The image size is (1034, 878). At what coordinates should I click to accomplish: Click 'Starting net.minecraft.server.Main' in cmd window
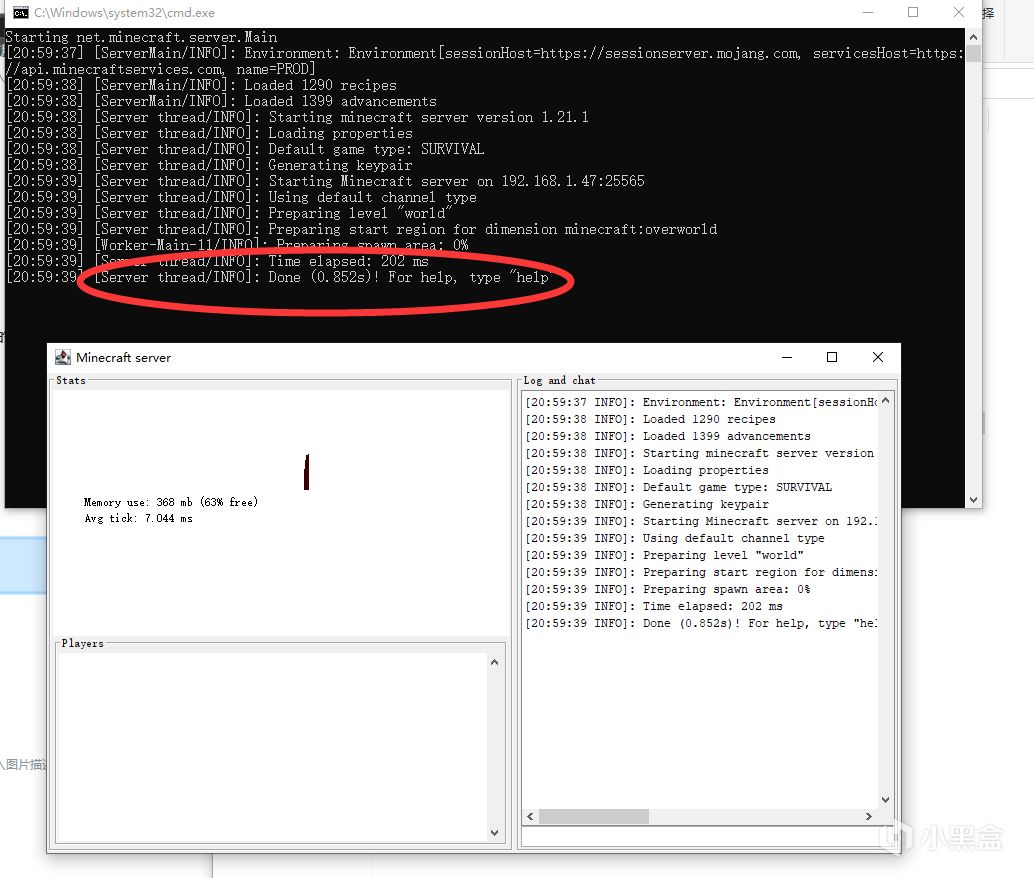click(141, 37)
